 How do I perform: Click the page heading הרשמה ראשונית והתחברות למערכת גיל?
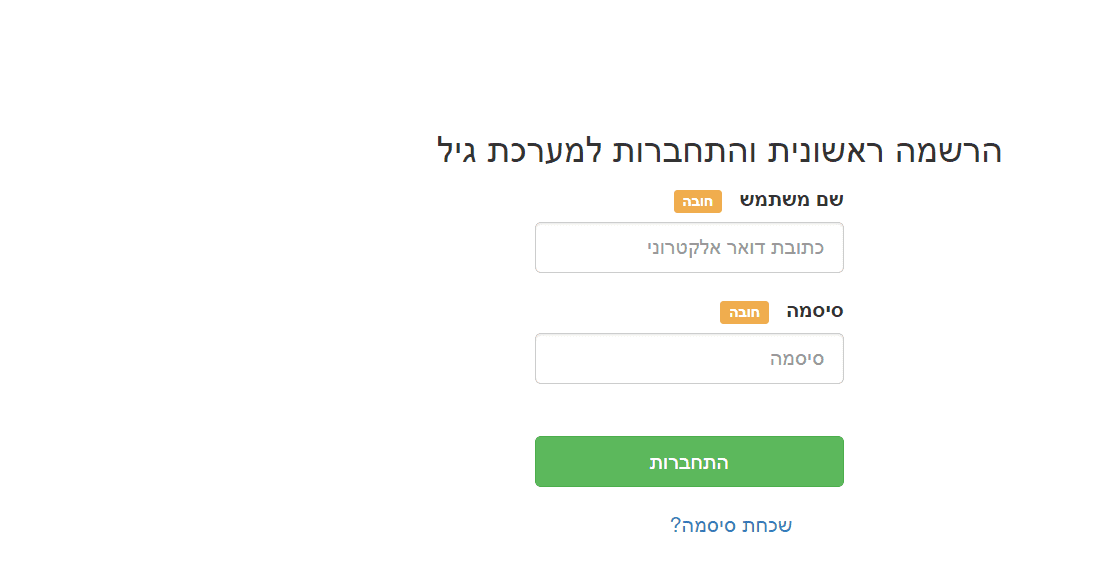click(x=719, y=151)
